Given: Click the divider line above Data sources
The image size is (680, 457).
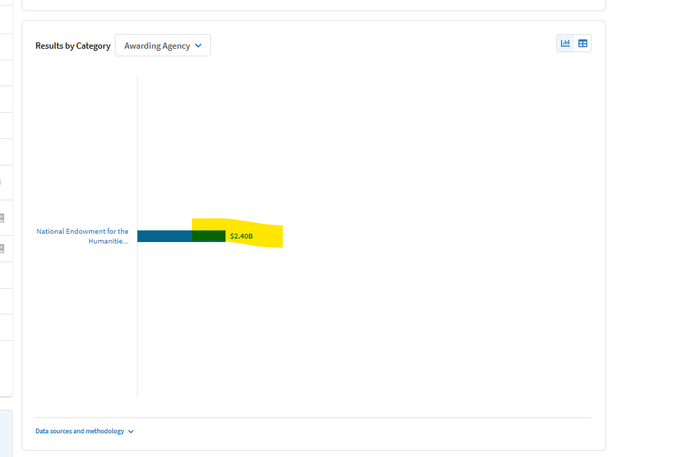Looking at the screenshot, I should (313, 417).
